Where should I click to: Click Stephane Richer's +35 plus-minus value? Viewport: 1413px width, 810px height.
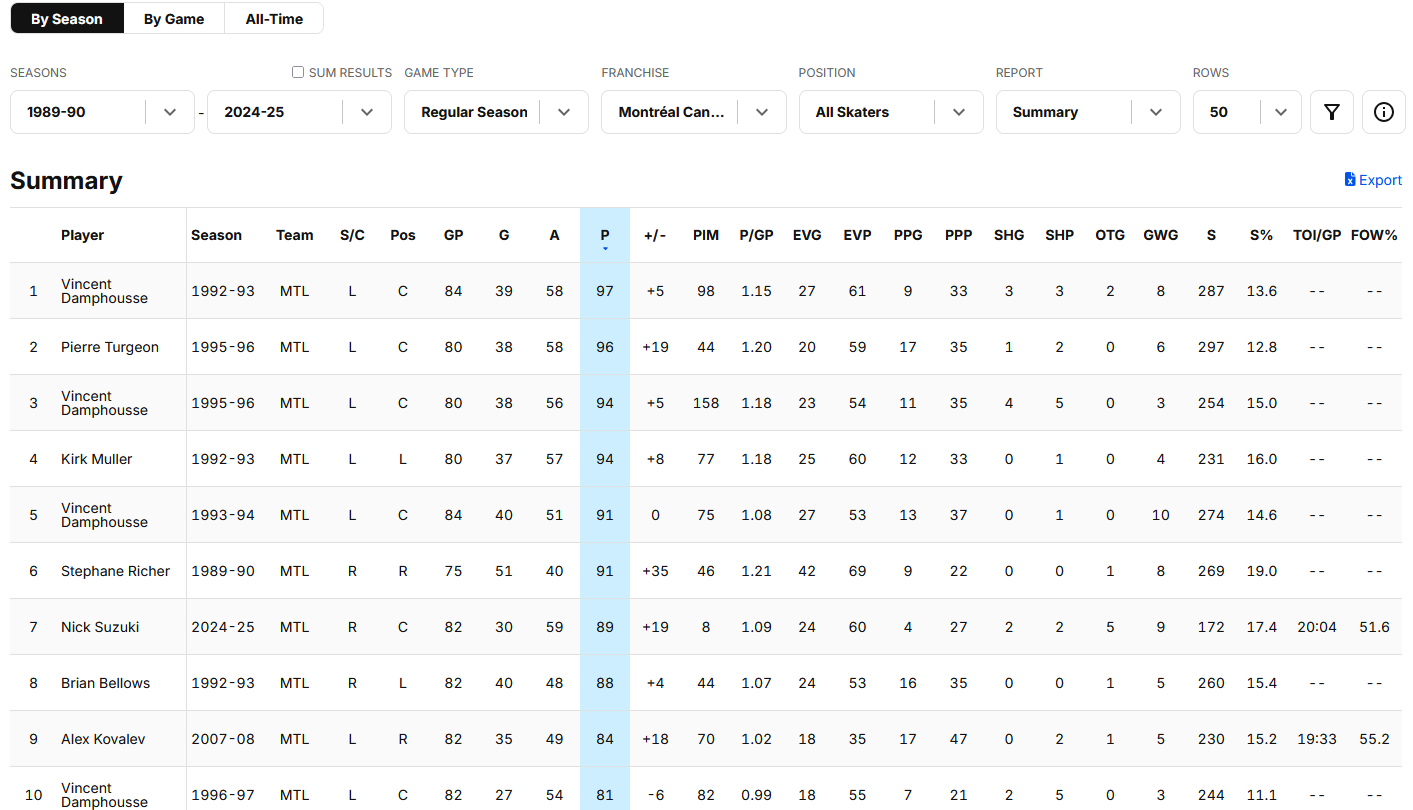coord(655,571)
